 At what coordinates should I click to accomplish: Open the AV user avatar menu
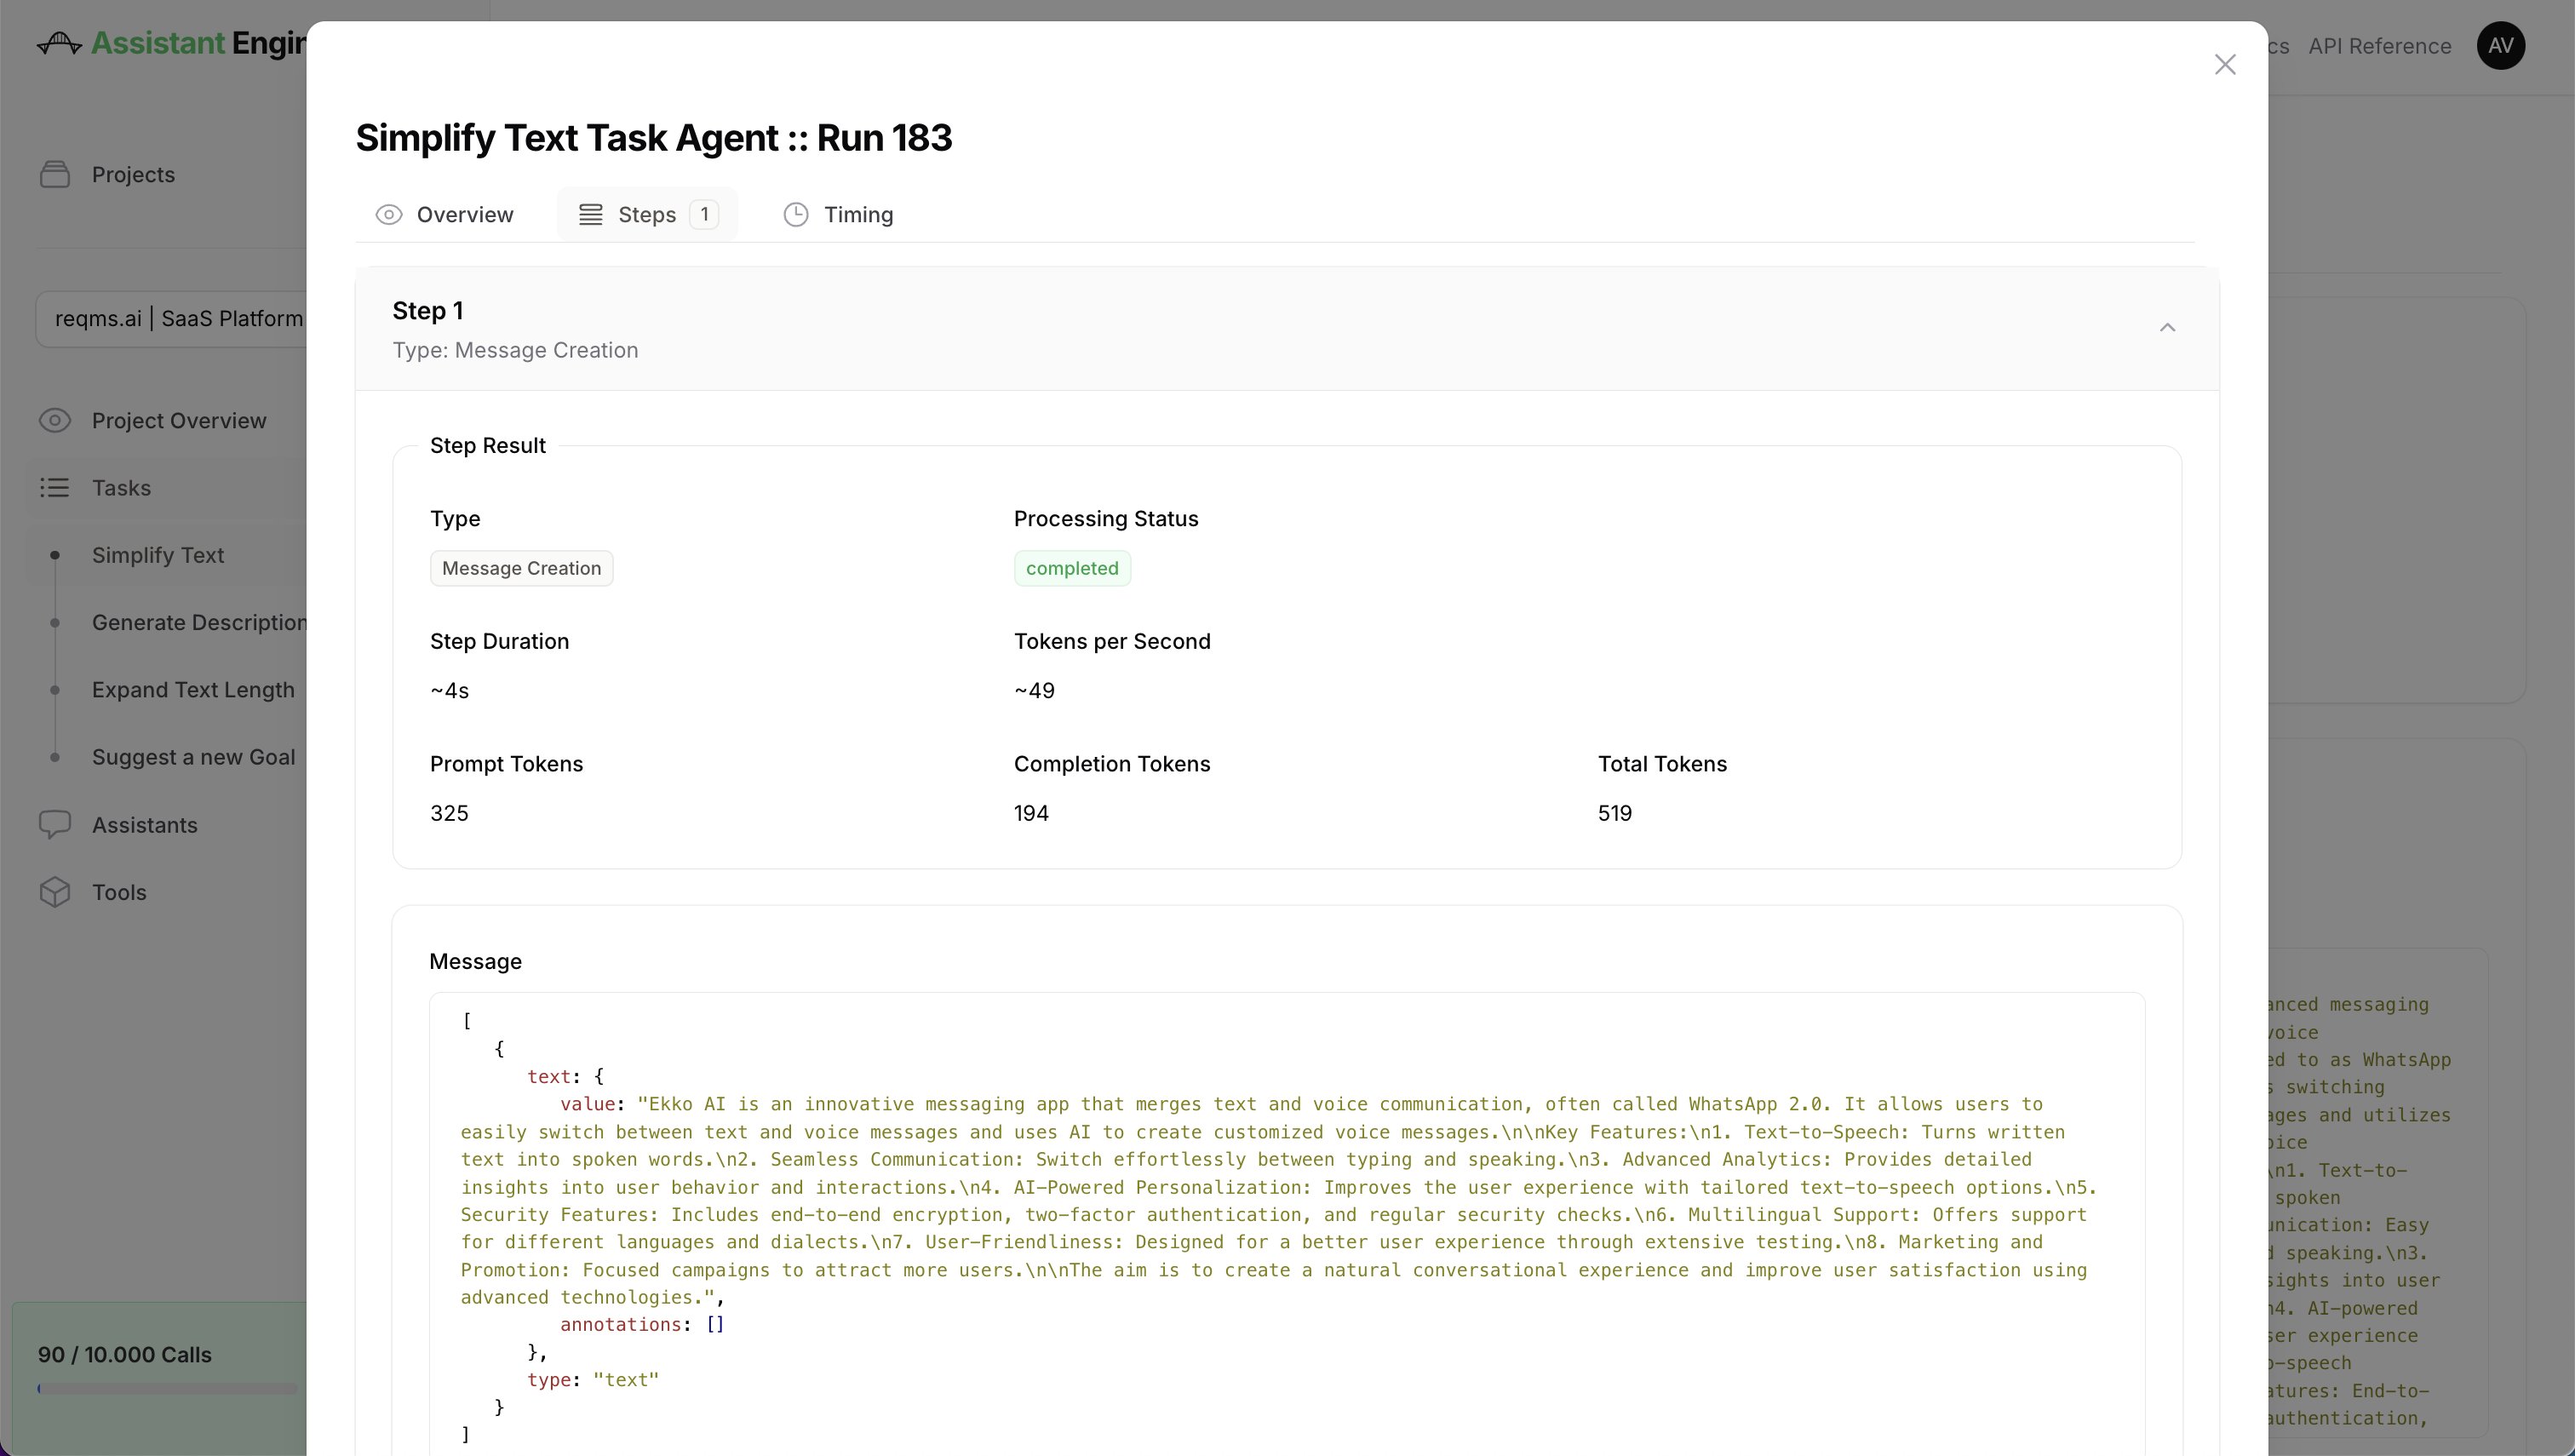pyautogui.click(x=2500, y=46)
